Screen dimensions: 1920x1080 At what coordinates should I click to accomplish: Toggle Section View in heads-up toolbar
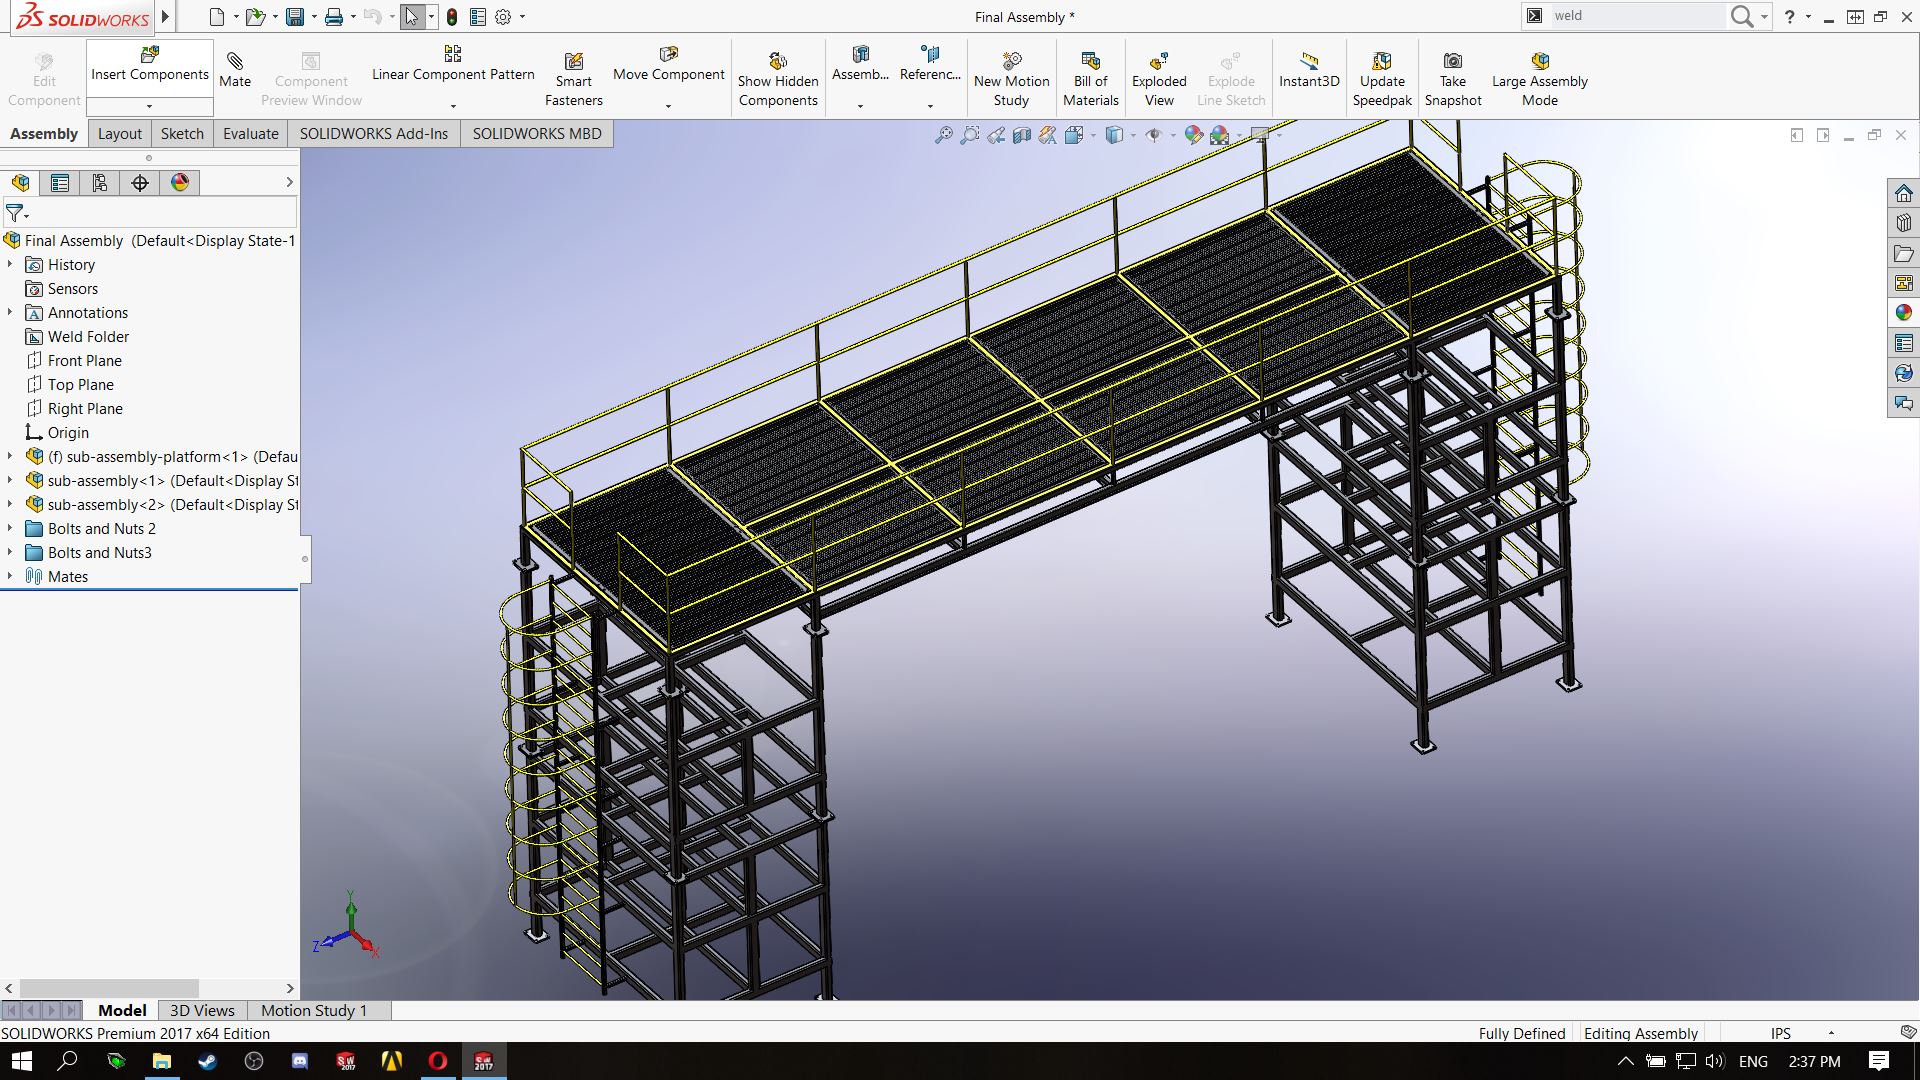click(1021, 135)
